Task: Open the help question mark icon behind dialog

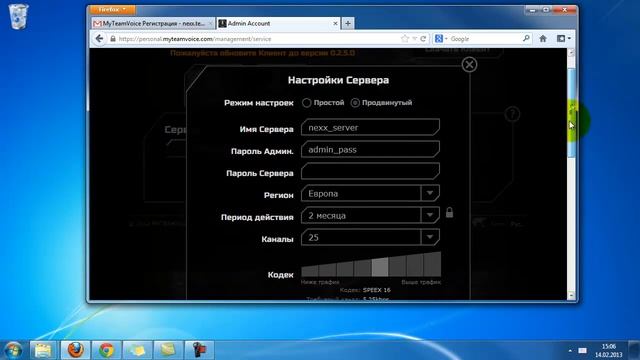Action: click(512, 114)
